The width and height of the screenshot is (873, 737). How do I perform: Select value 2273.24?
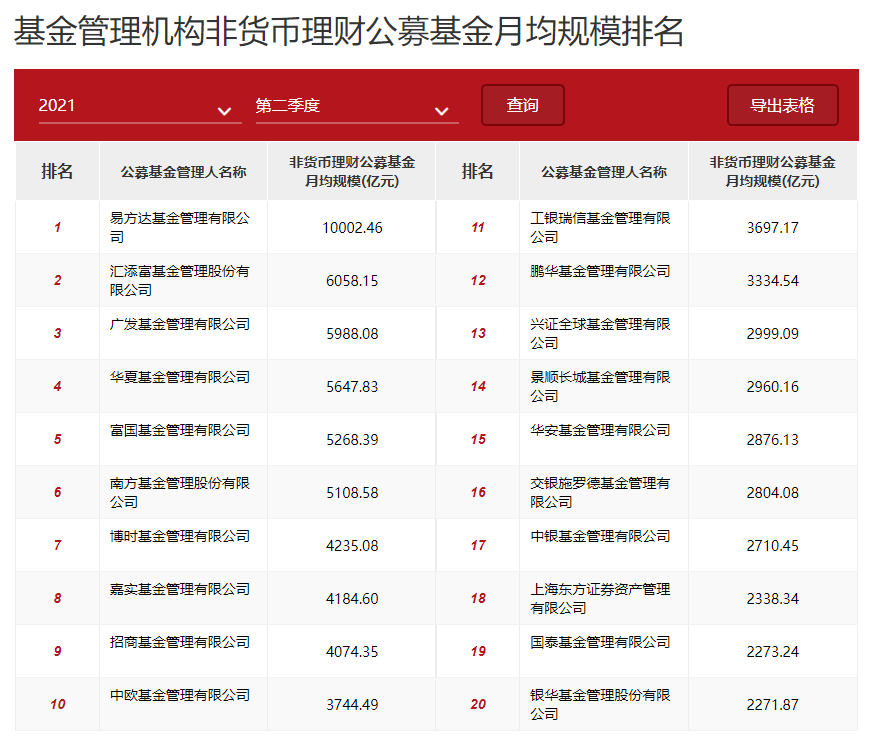[772, 651]
